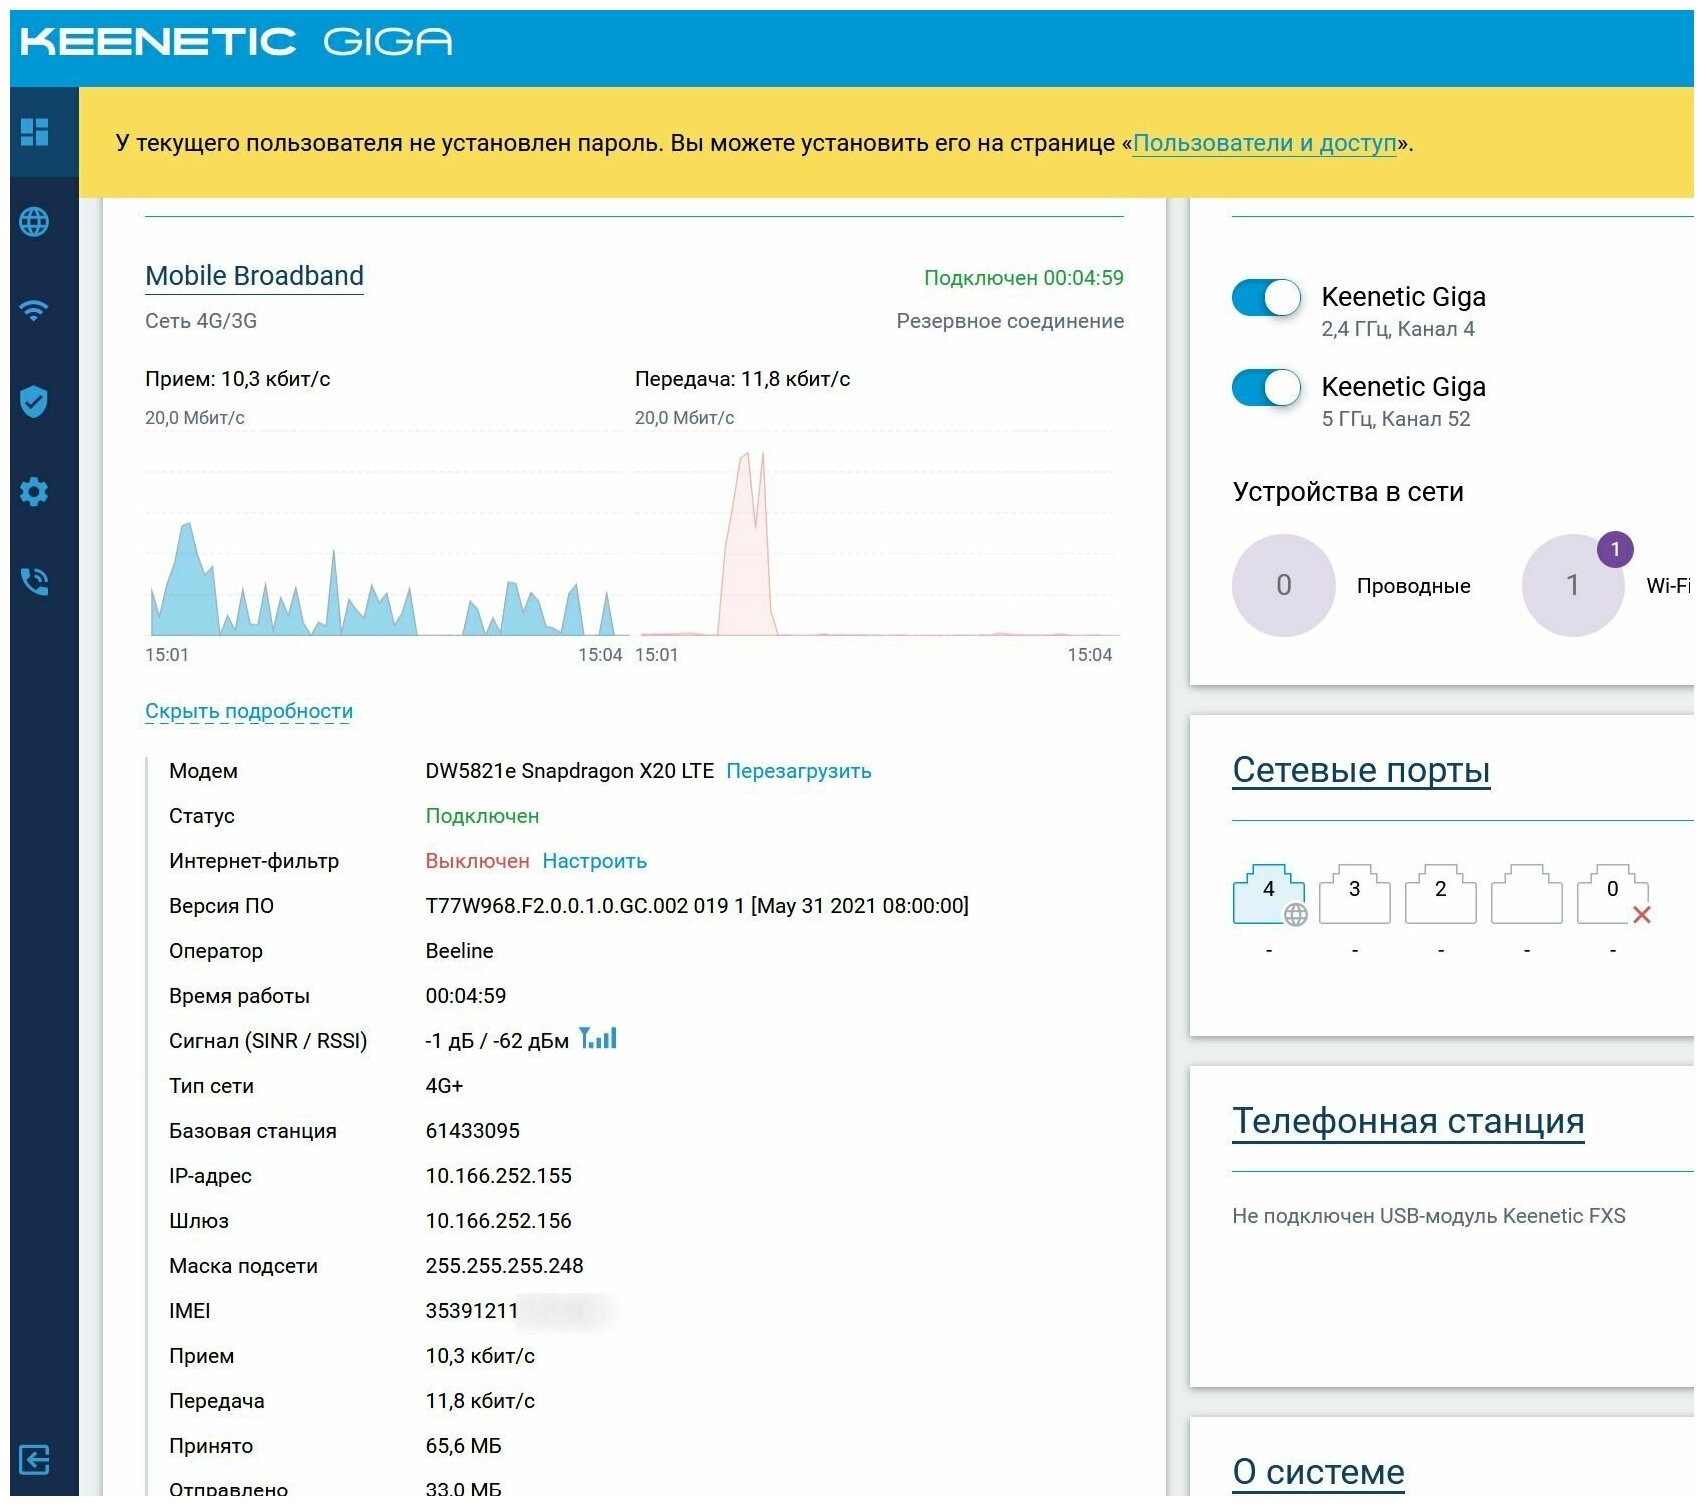Open the Internet globe icon in the sidebar
The width and height of the screenshot is (1704, 1506).
click(34, 222)
